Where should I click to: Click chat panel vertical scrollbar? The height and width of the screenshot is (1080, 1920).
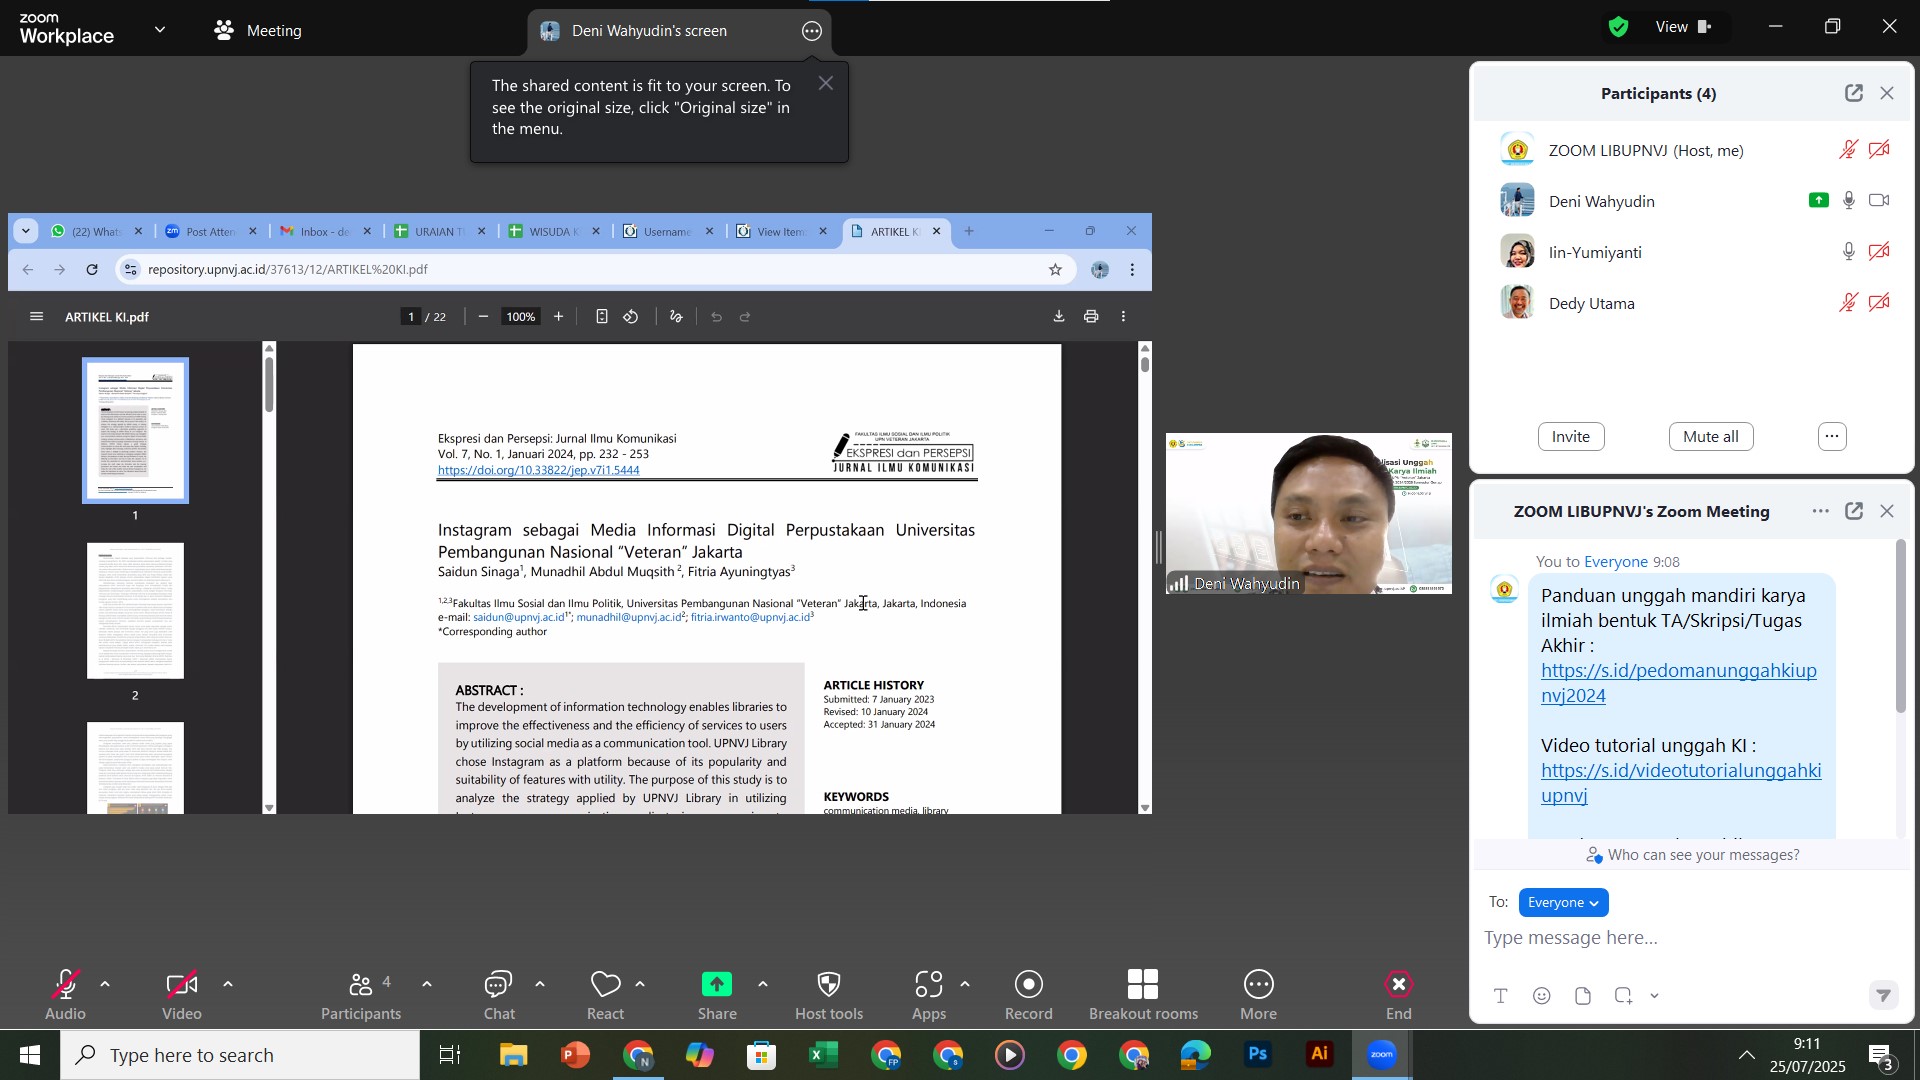click(1901, 626)
